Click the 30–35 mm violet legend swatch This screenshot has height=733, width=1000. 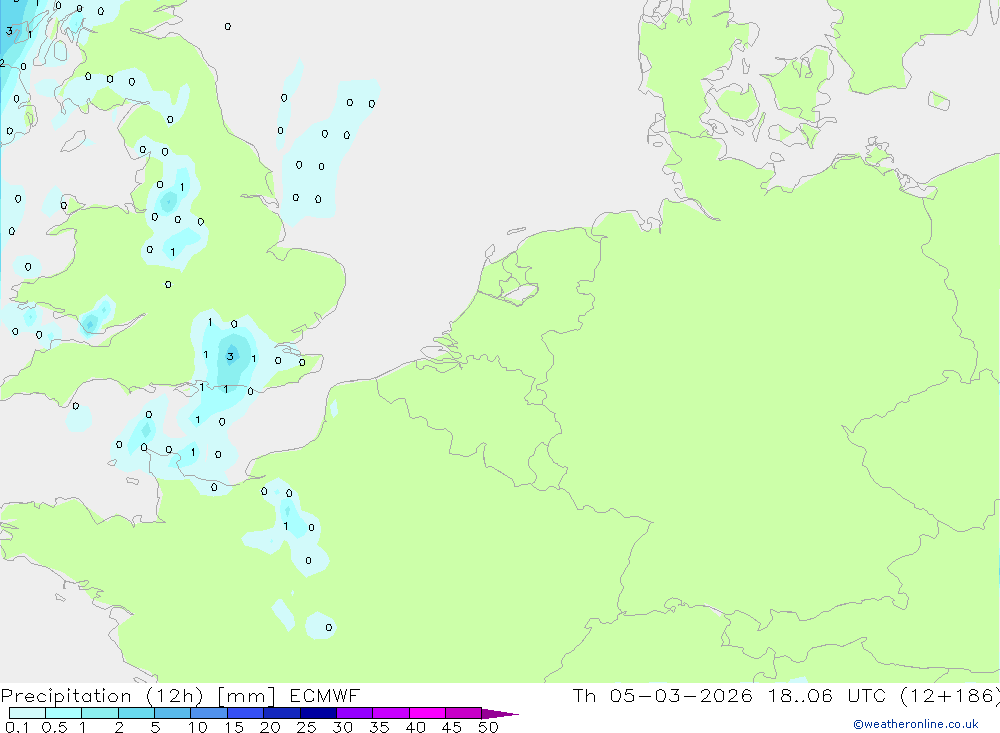(355, 713)
